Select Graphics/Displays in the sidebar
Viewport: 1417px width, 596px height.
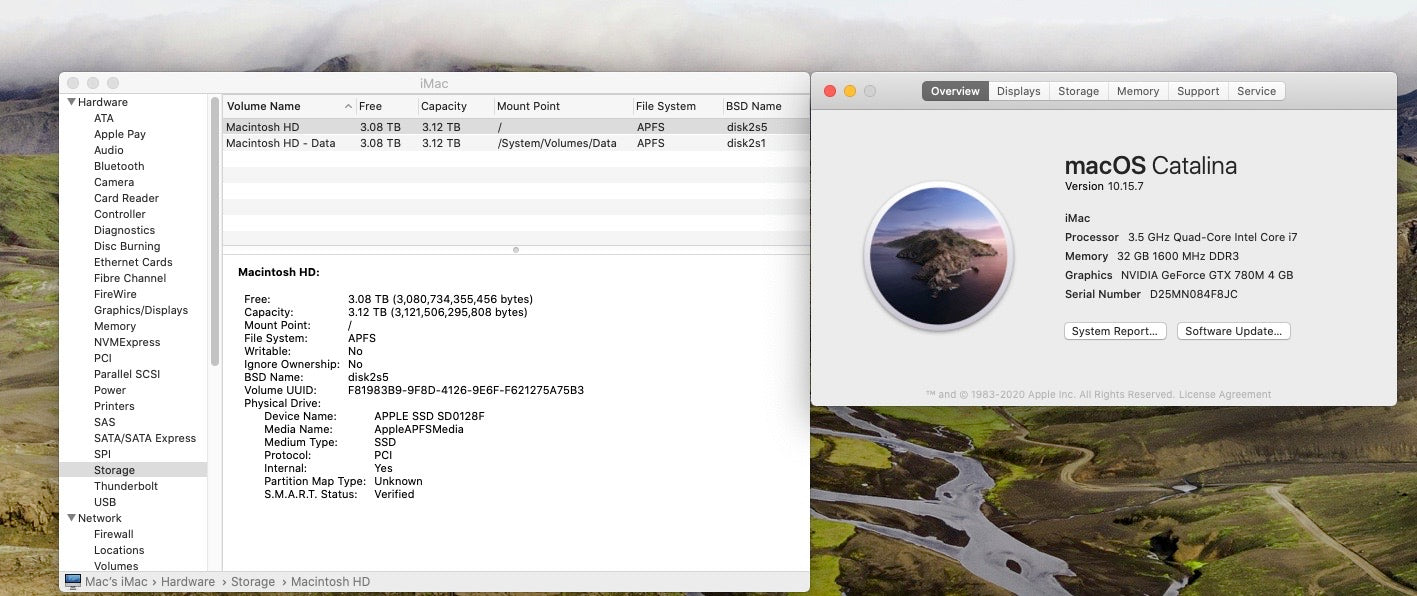coord(139,309)
